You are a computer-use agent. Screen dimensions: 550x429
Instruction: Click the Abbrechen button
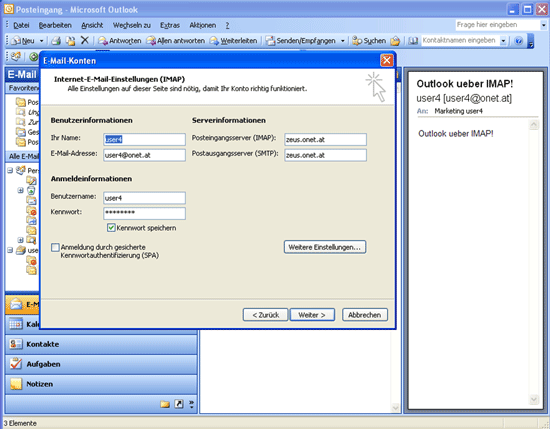click(364, 315)
